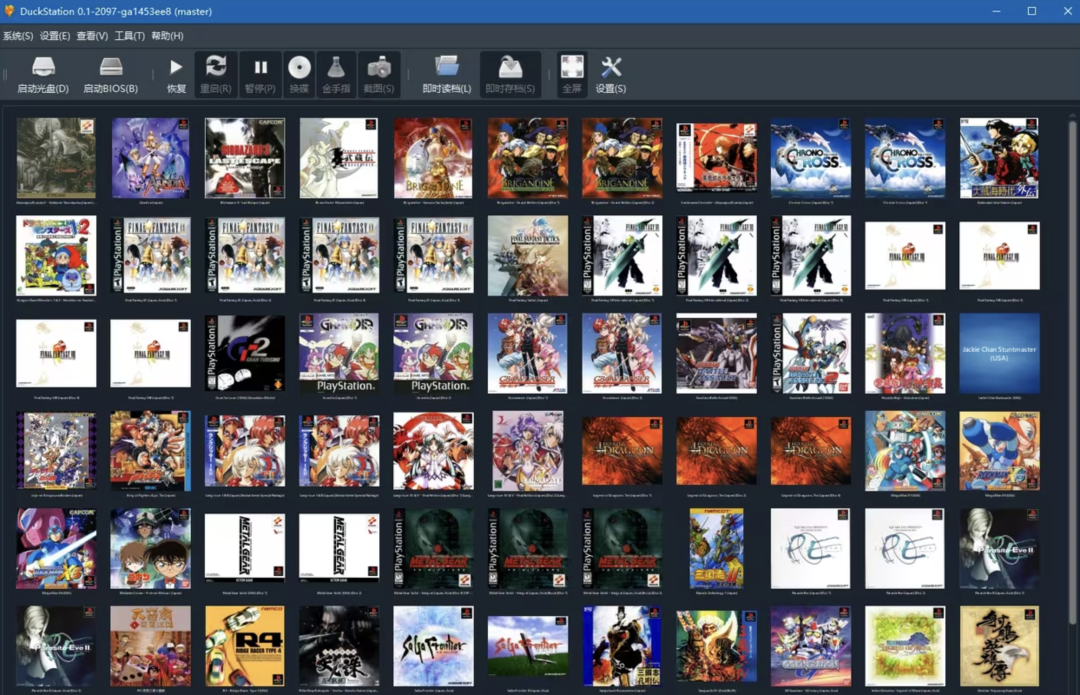
Task: Select the Mega Man X6 cover
Action: tap(56, 549)
